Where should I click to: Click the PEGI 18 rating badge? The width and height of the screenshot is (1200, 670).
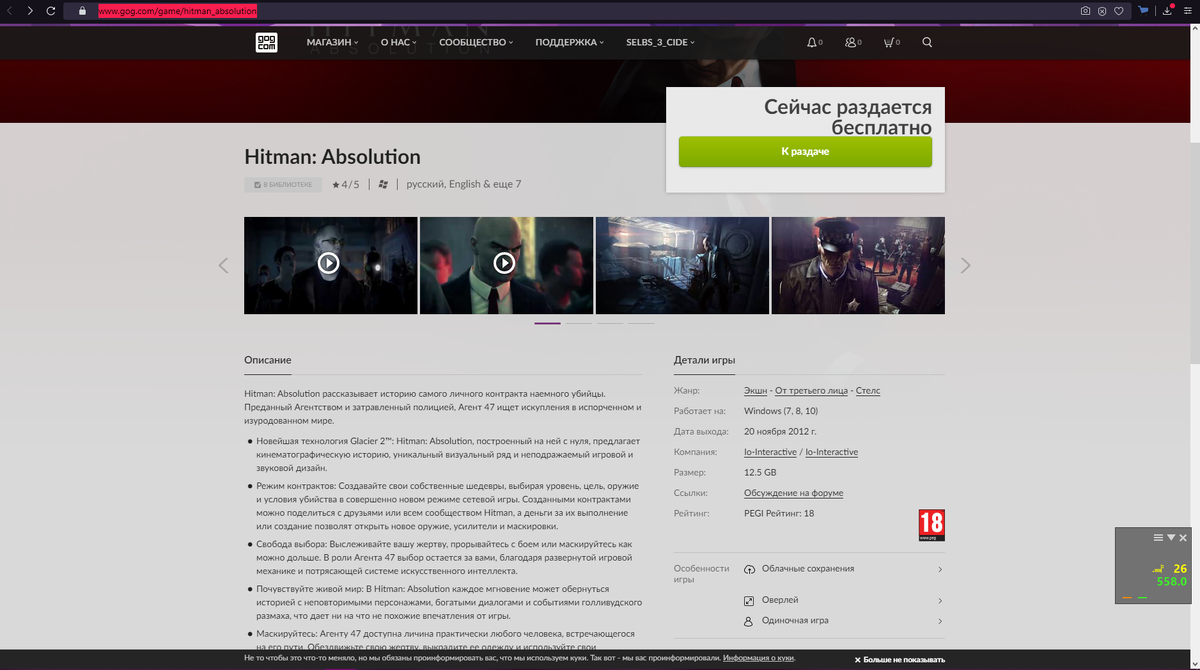[x=931, y=525]
